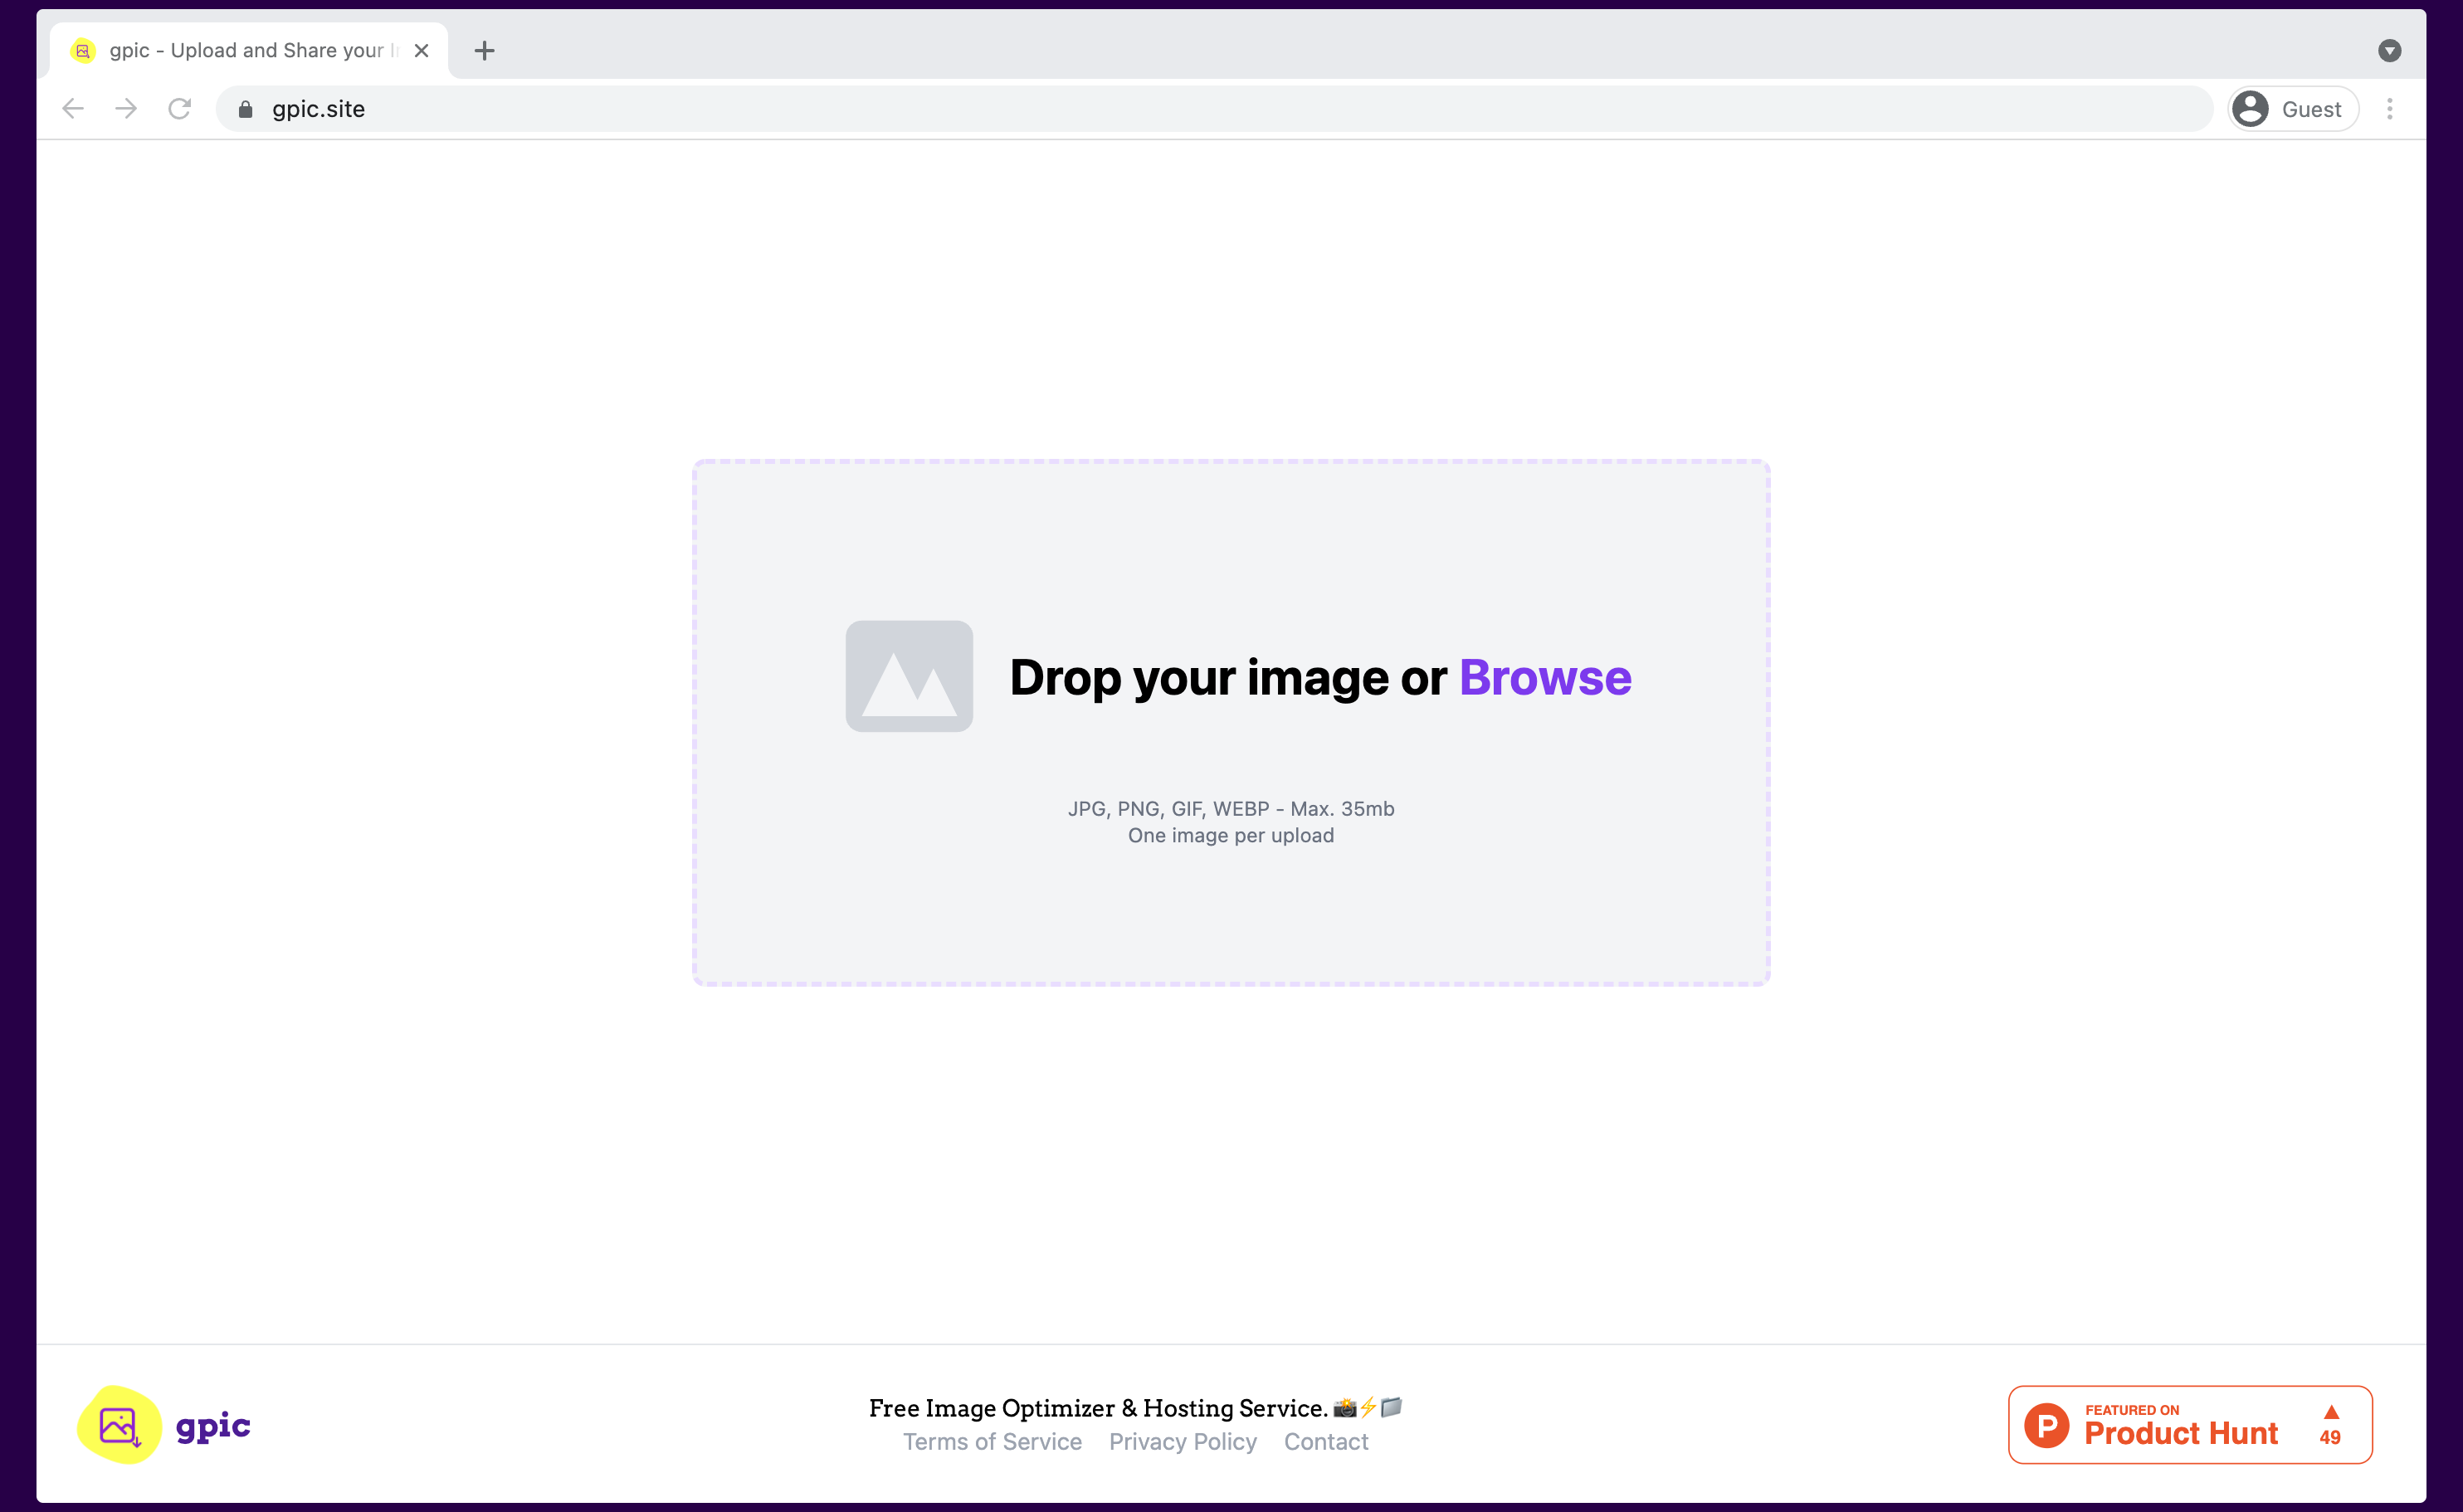Click the browser forward arrow
Viewport: 2463px width, 1512px height.
(x=126, y=109)
